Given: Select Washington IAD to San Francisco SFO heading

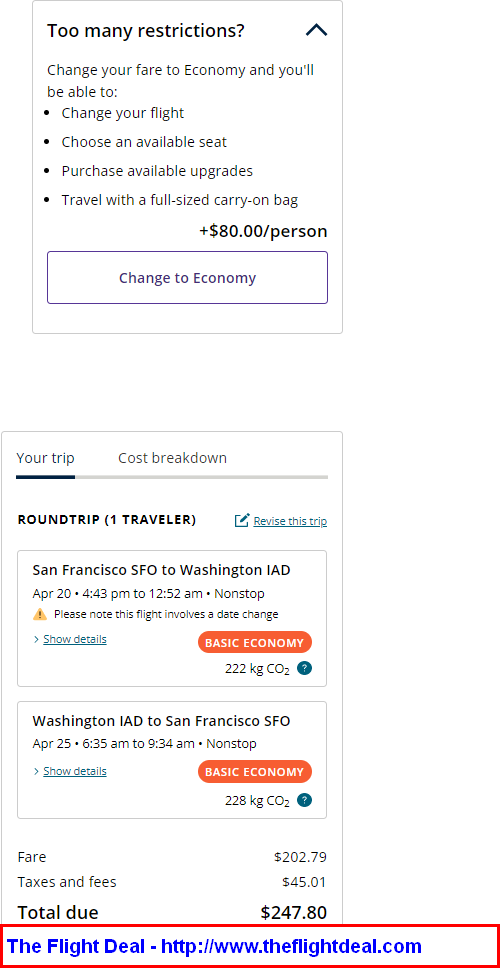Looking at the screenshot, I should point(161,720).
